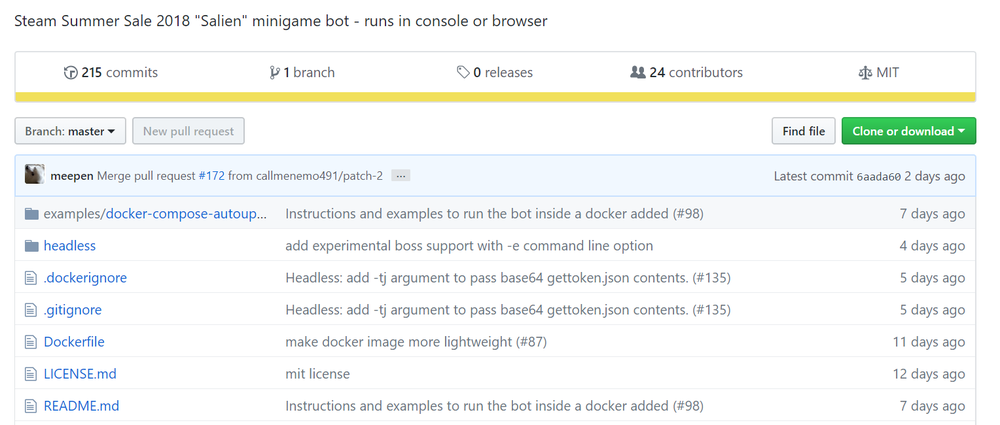View the MIT license link
Image resolution: width=1000 pixels, height=425 pixels.
[x=879, y=73]
